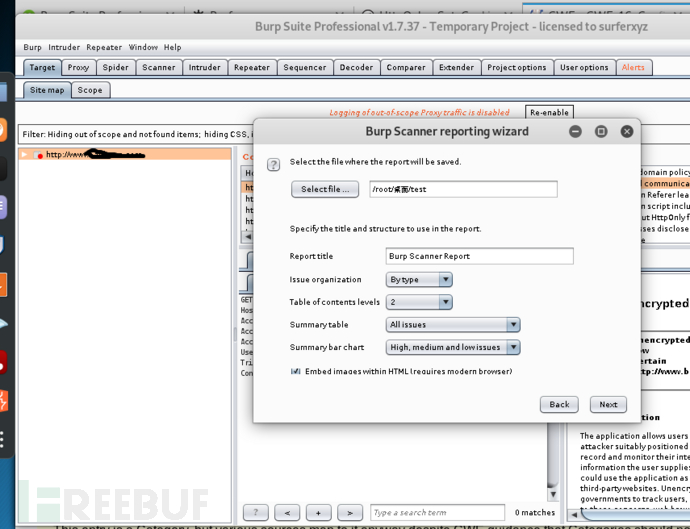Click the Next button
Viewport: 690px width, 529px height.
click(x=608, y=404)
